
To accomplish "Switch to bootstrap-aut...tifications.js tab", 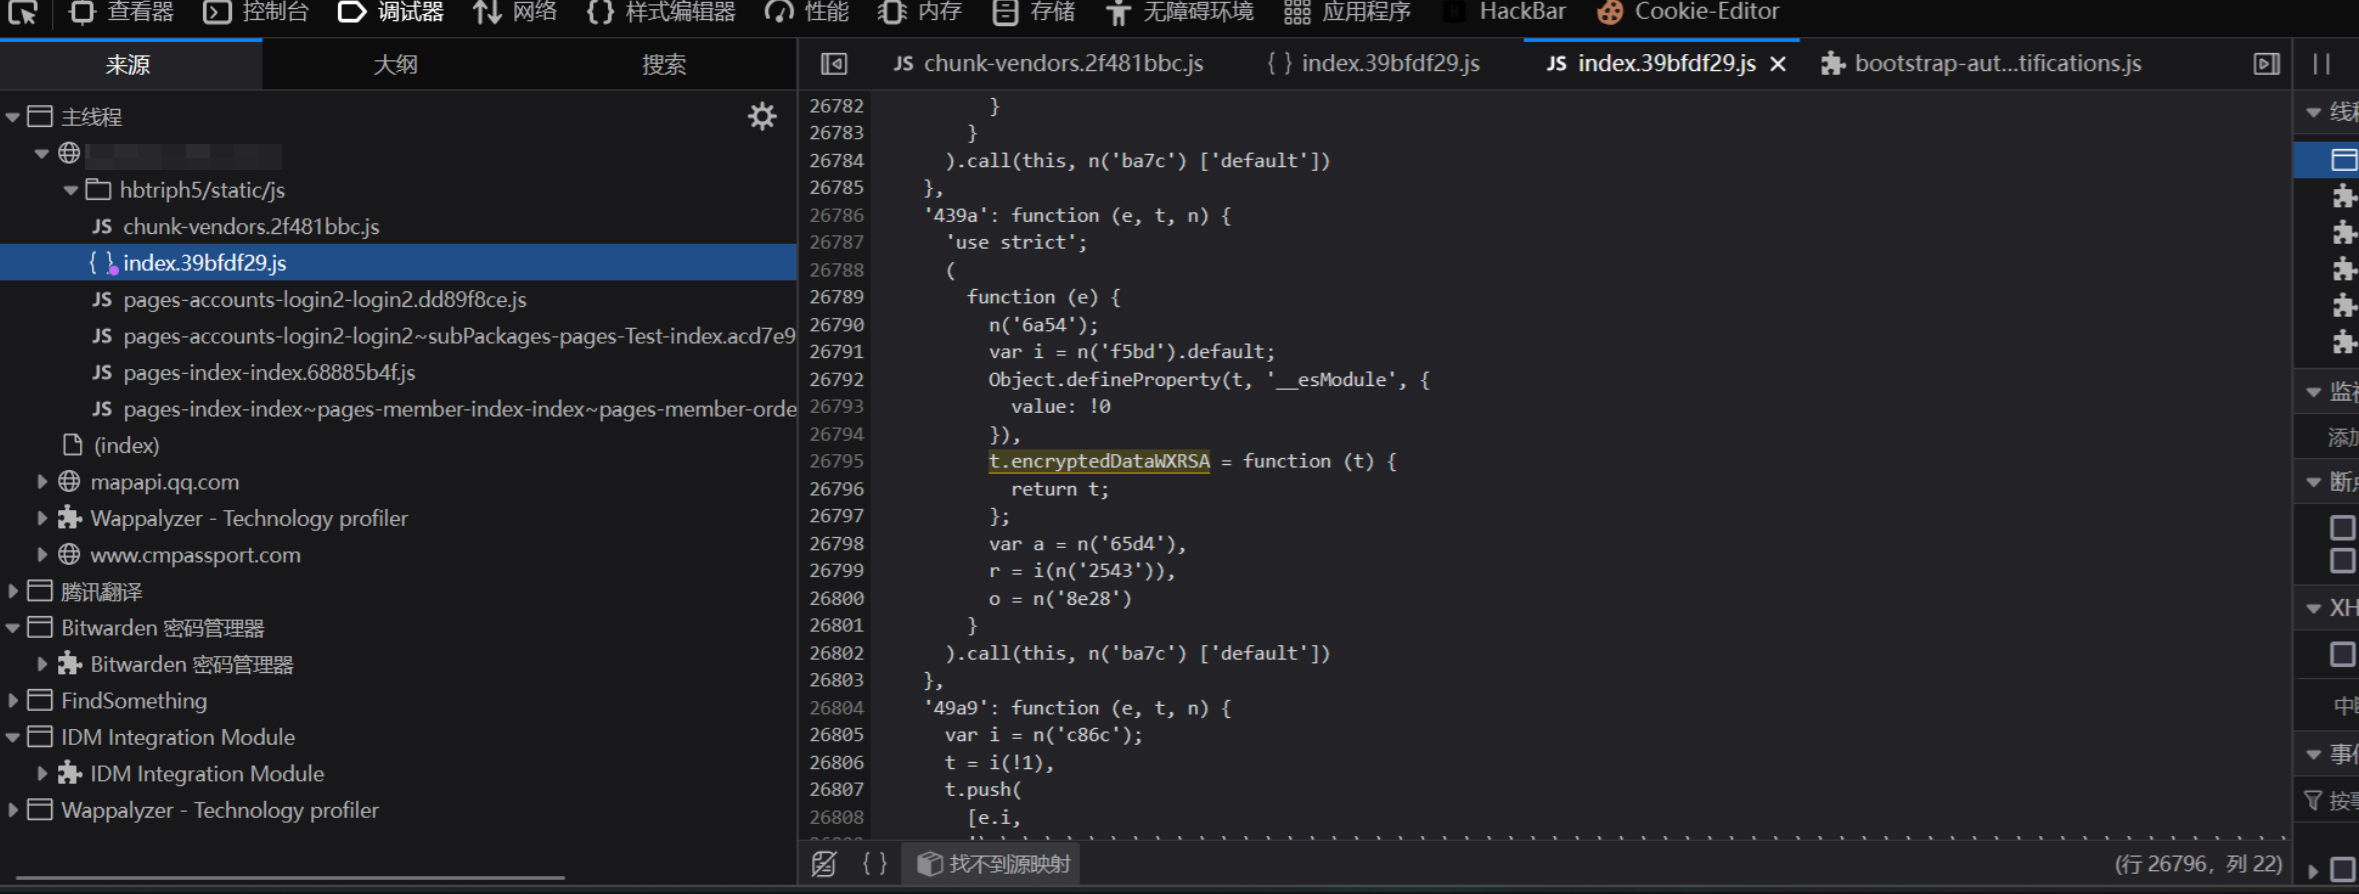I will click(x=1981, y=64).
